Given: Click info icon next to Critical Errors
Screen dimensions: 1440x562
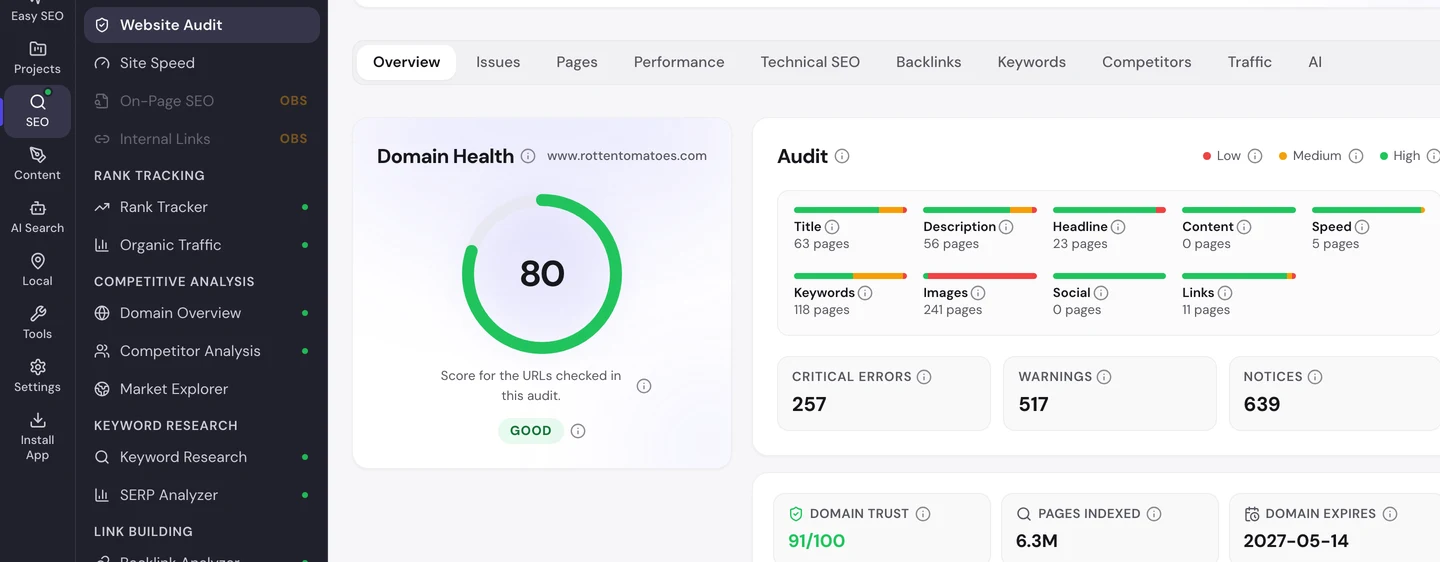Looking at the screenshot, I should click(x=924, y=377).
